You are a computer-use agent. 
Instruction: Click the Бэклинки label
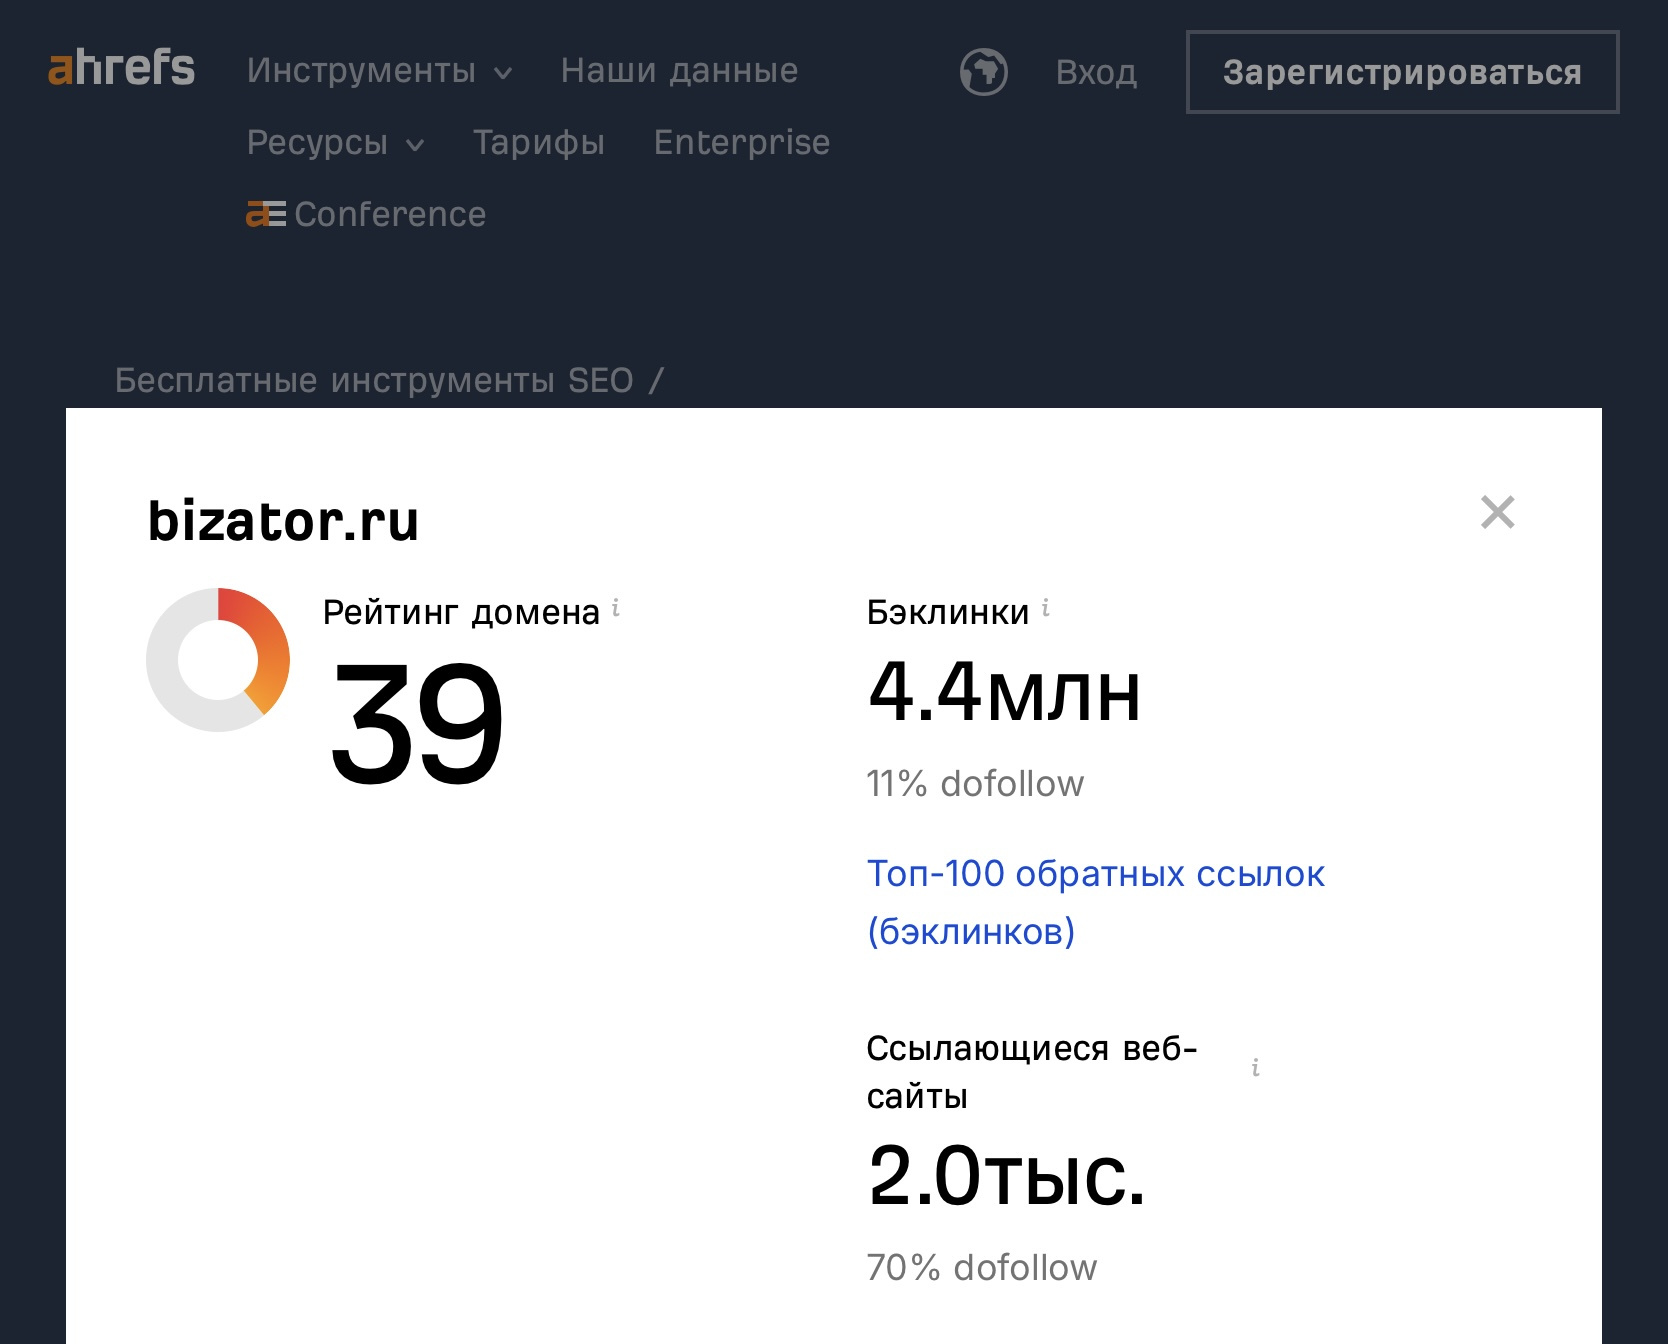948,612
